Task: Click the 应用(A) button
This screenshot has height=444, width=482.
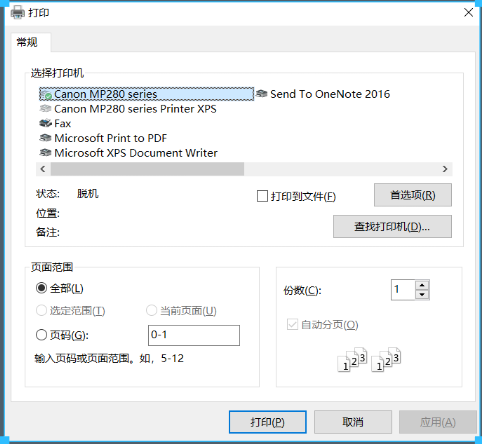Action: pos(438,422)
